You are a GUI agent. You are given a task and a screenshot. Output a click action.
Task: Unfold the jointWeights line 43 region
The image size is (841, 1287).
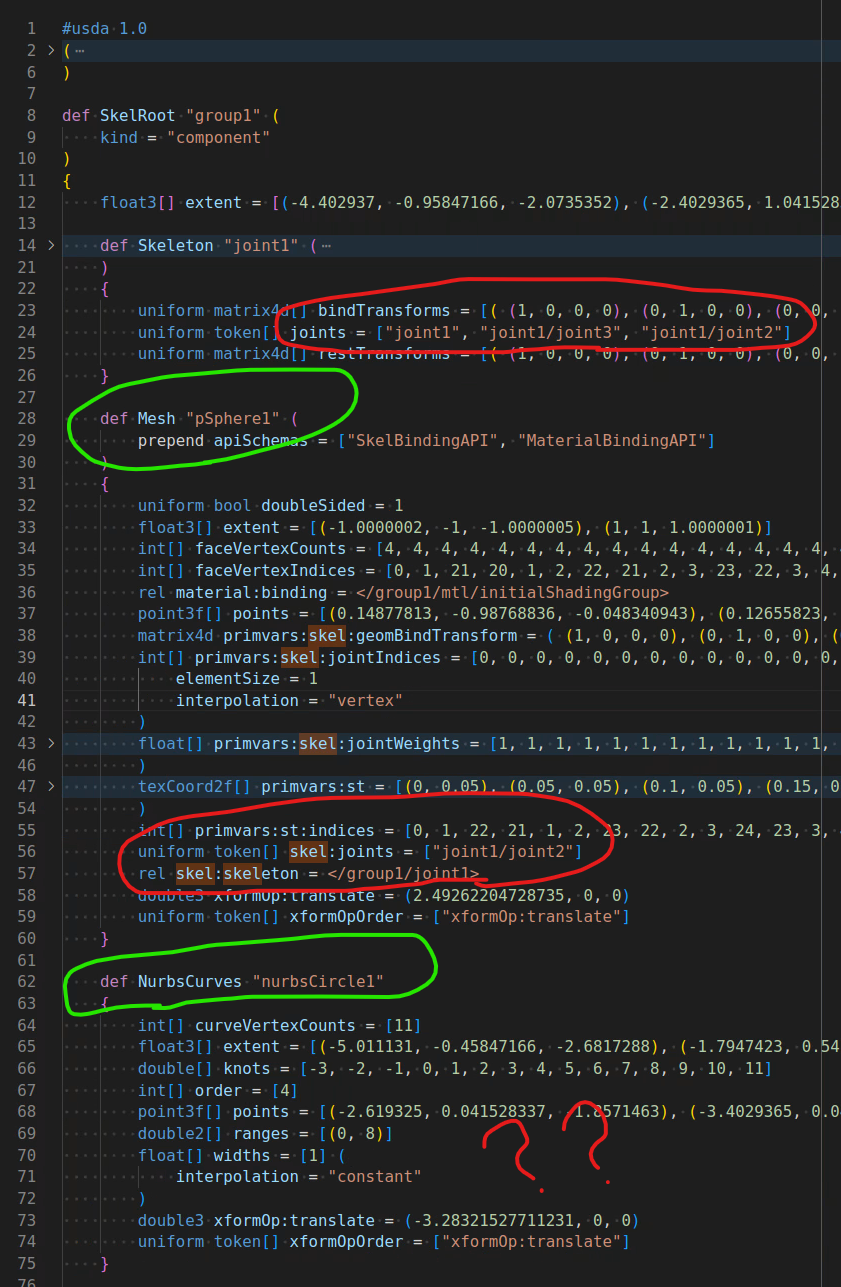pos(52,743)
